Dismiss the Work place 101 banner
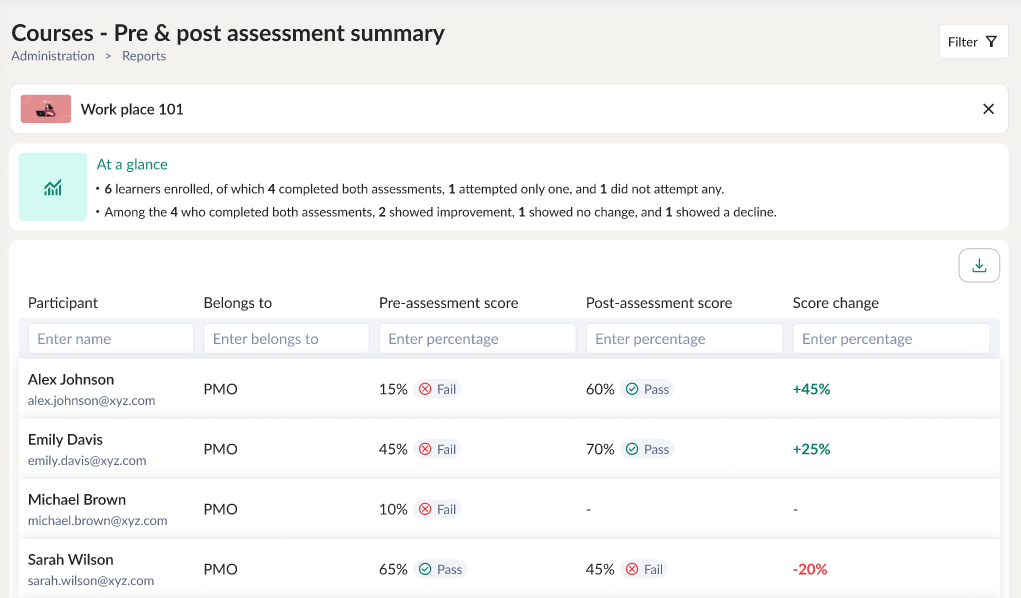This screenshot has height=598, width=1021. (988, 108)
